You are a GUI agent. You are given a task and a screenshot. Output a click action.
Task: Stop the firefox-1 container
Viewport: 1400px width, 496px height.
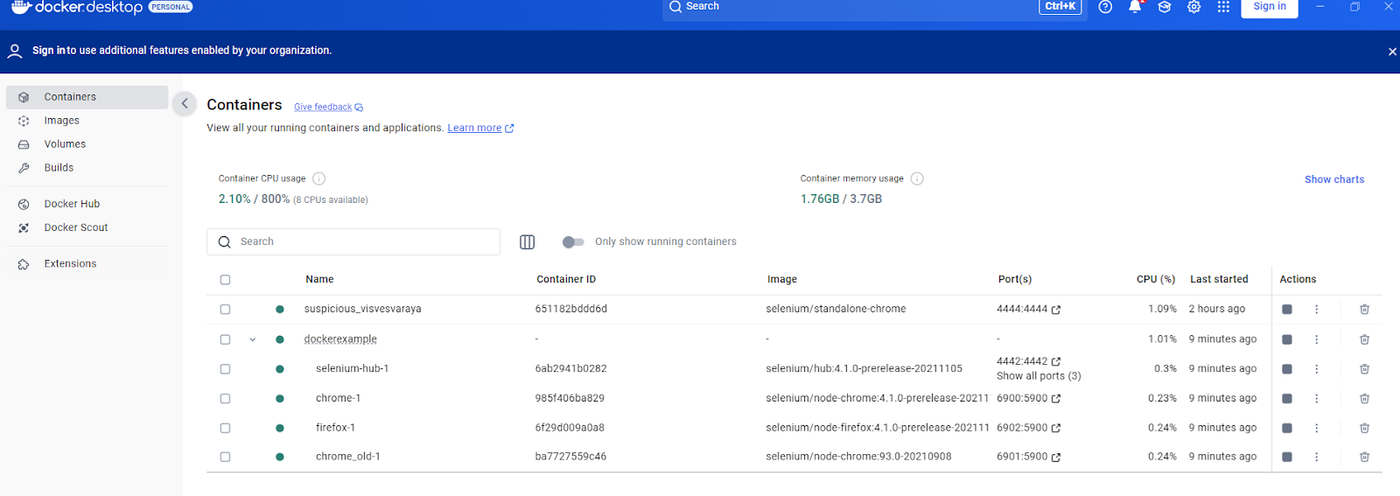[1287, 427]
